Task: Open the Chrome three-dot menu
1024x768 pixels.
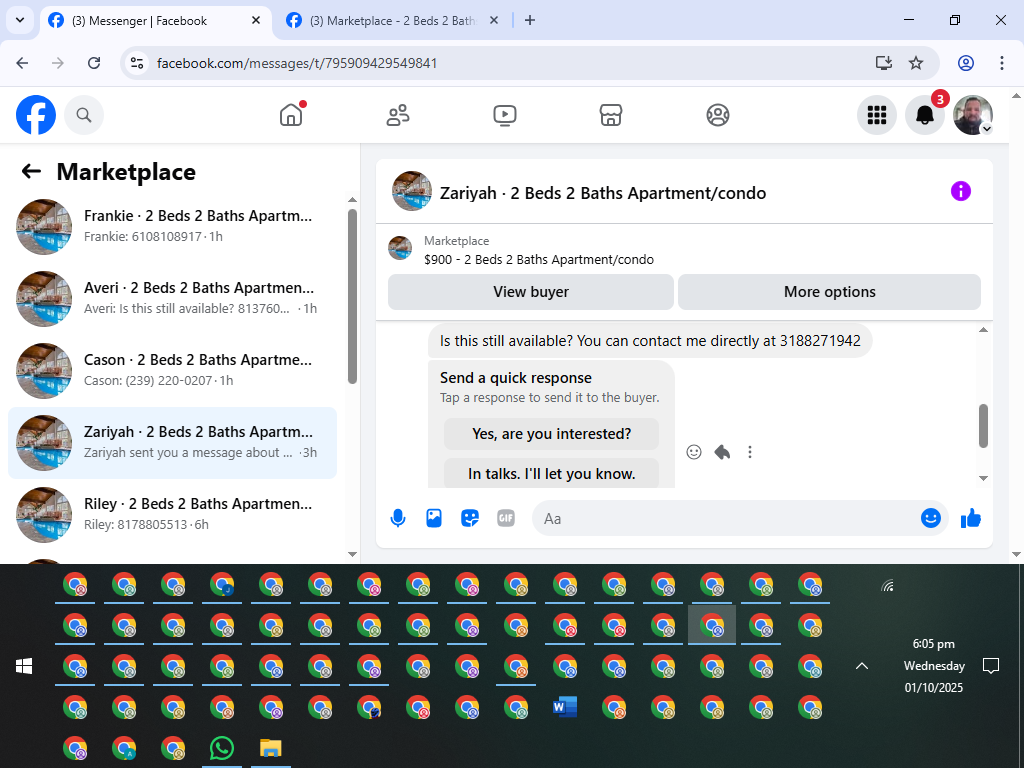Action: point(1002,63)
